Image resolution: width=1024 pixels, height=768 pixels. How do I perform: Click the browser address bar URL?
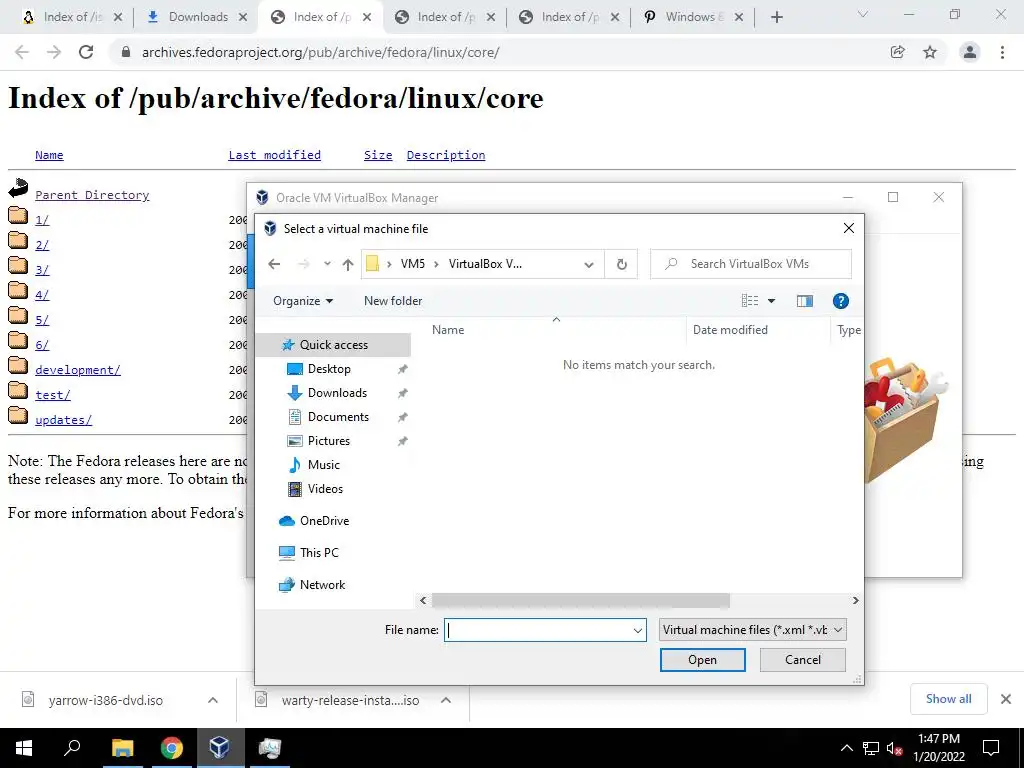click(x=320, y=52)
